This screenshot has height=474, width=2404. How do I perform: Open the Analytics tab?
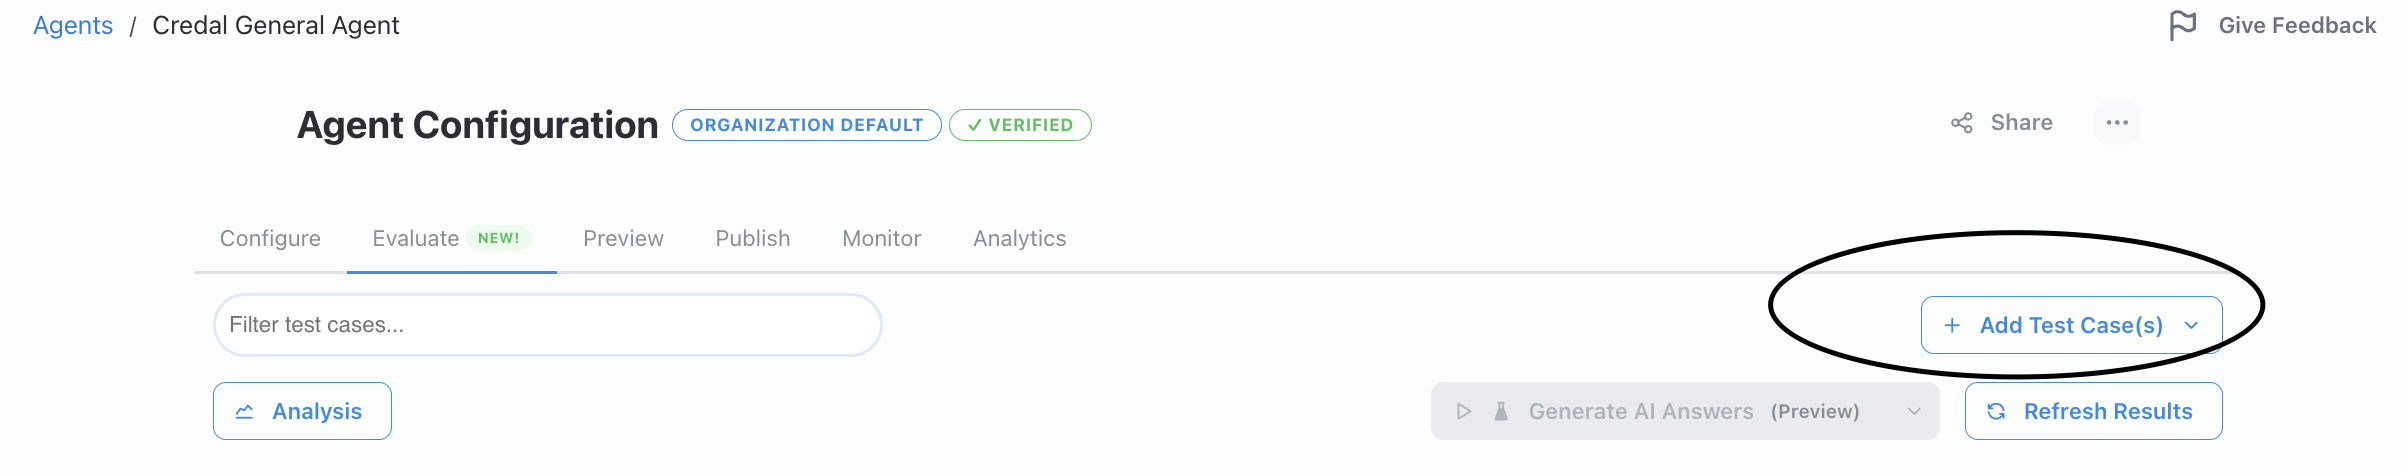point(1019,239)
